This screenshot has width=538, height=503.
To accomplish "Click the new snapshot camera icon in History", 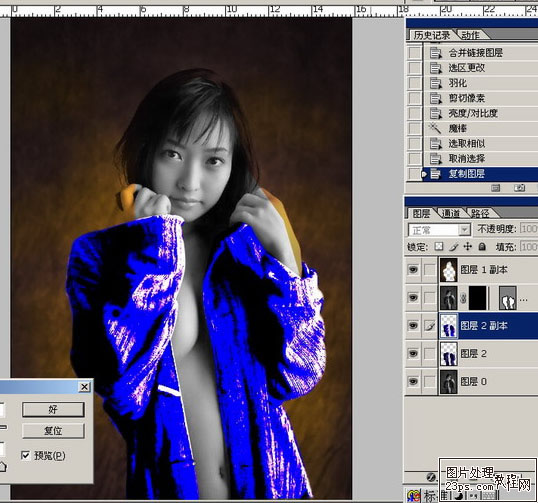I will [x=519, y=188].
